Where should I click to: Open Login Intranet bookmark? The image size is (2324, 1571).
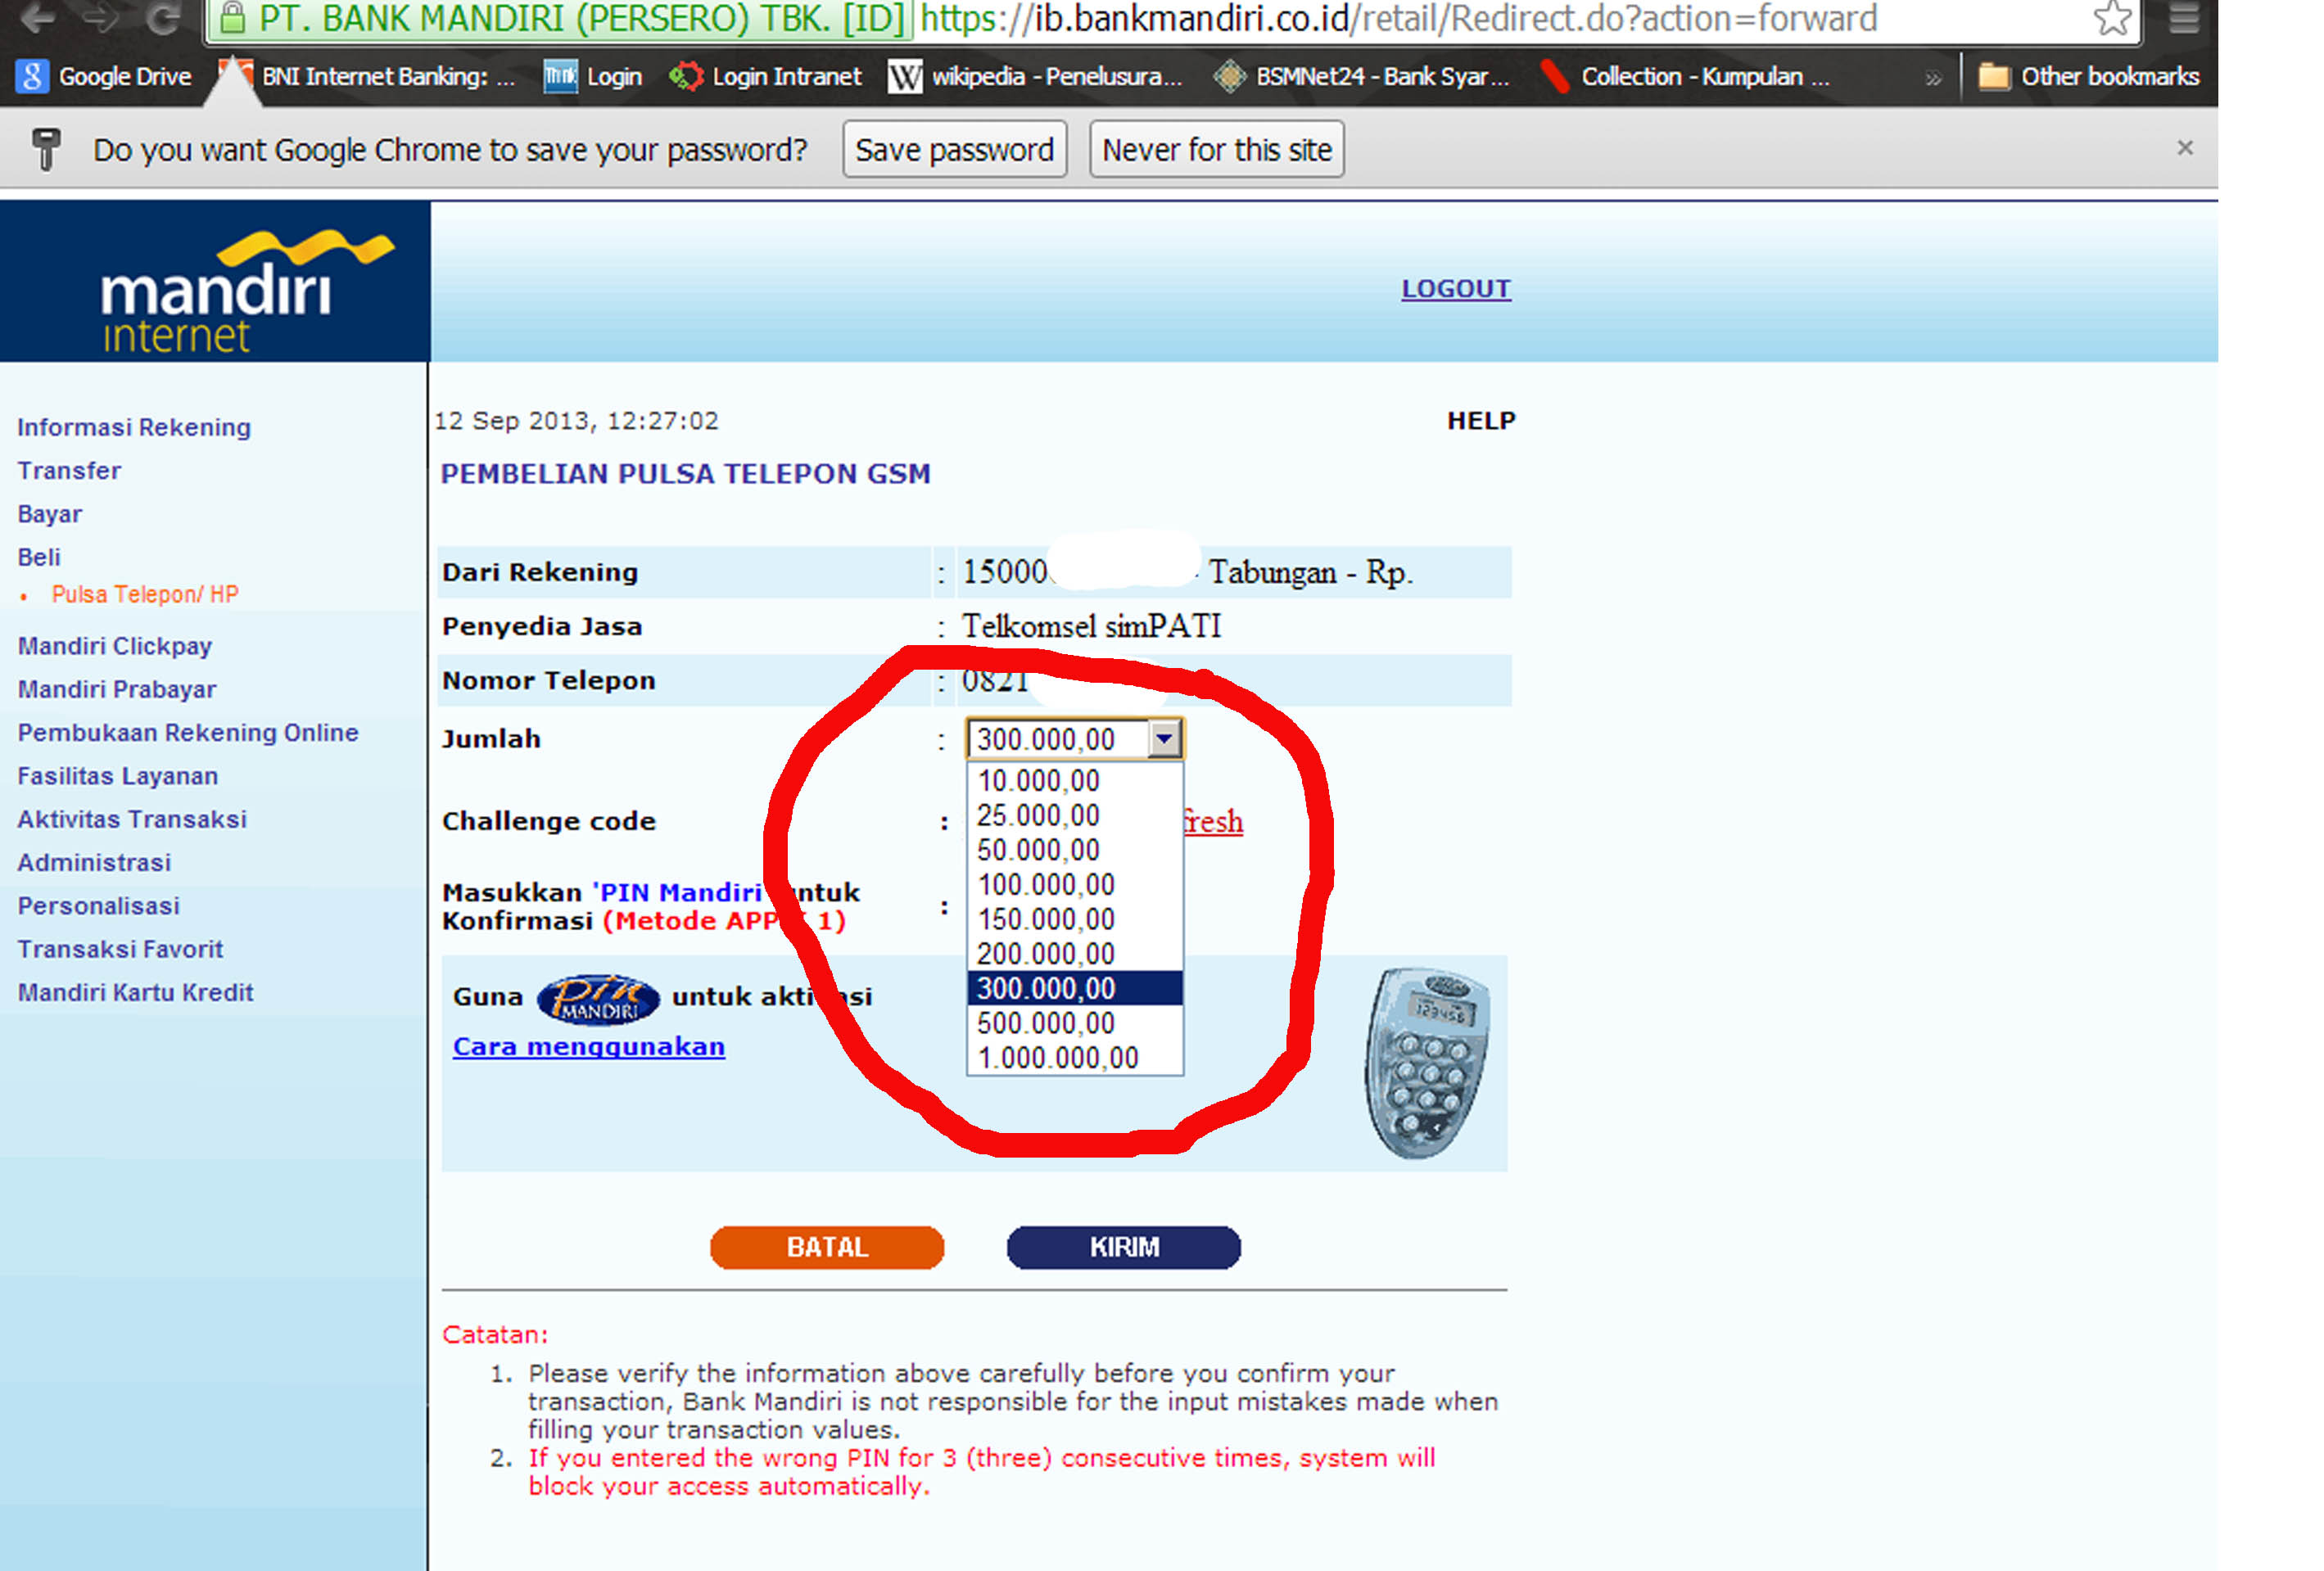[766, 76]
